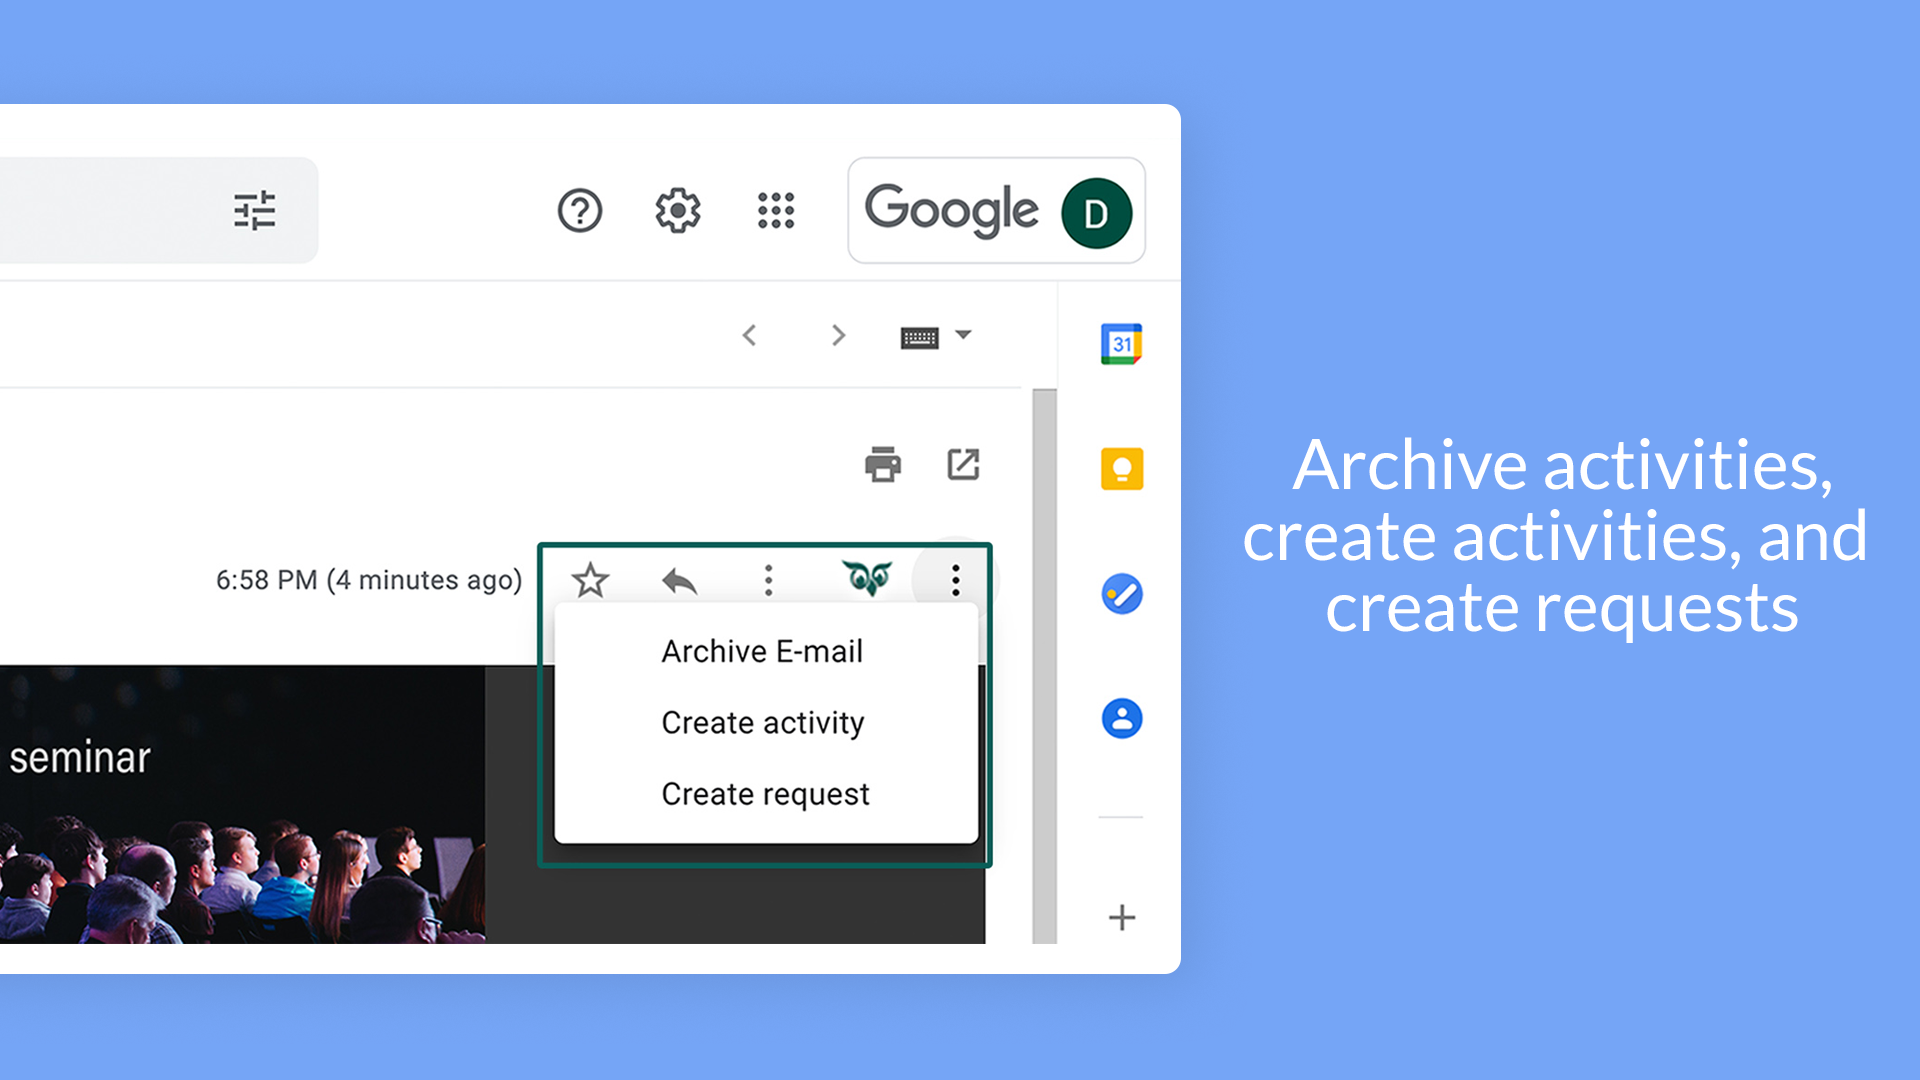This screenshot has height=1080, width=1920.
Task: Select Archive E-mail from the menu
Action: (x=762, y=651)
